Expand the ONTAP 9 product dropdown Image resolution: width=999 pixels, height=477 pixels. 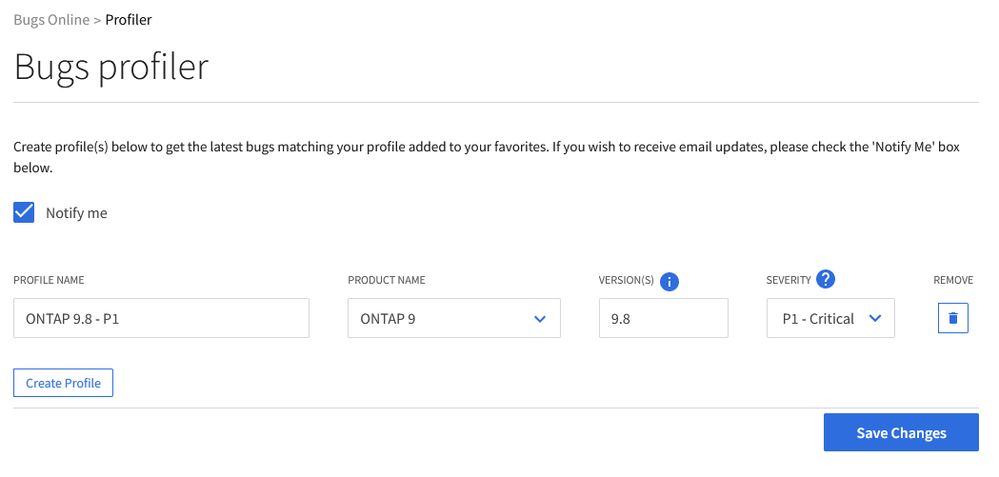pyautogui.click(x=453, y=319)
